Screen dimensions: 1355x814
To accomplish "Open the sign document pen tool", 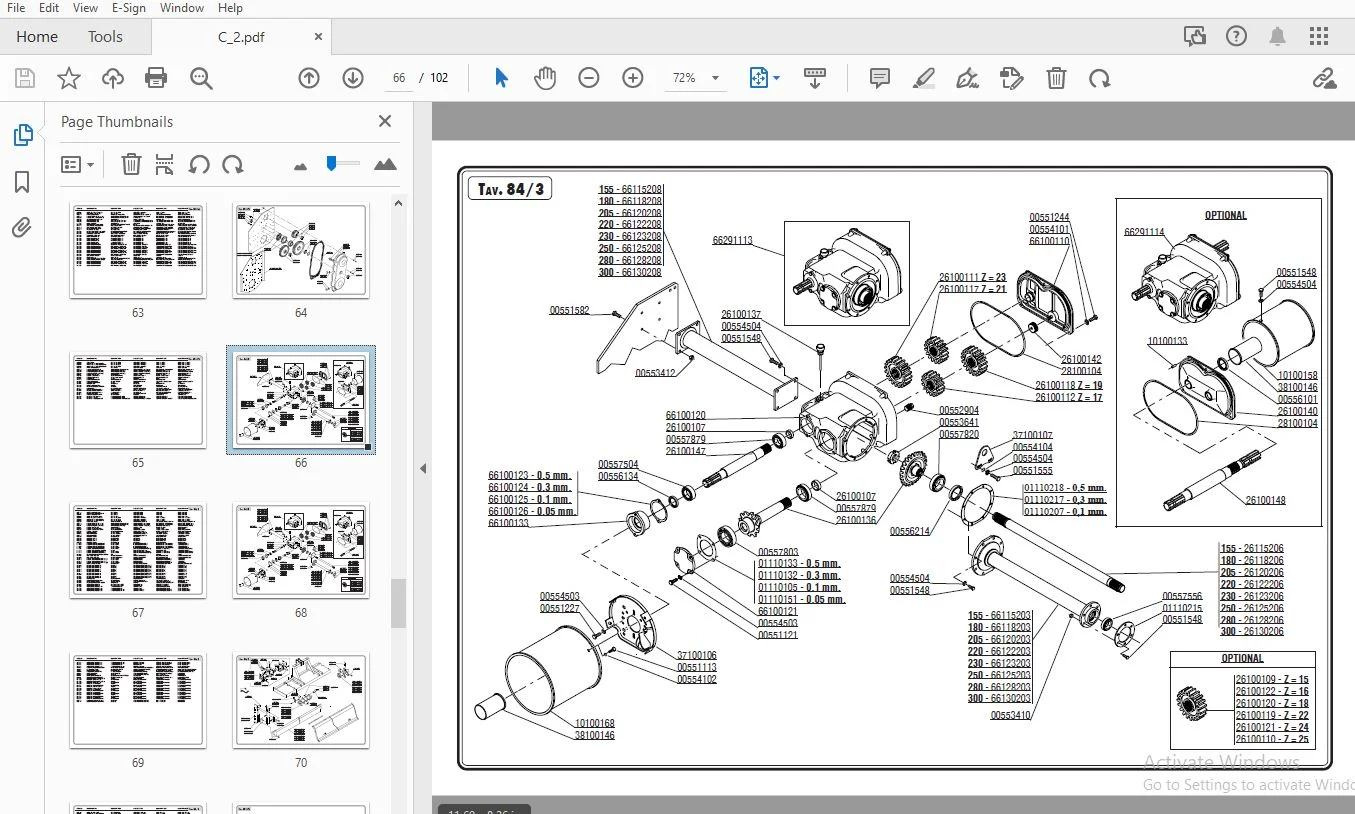I will 967,78.
